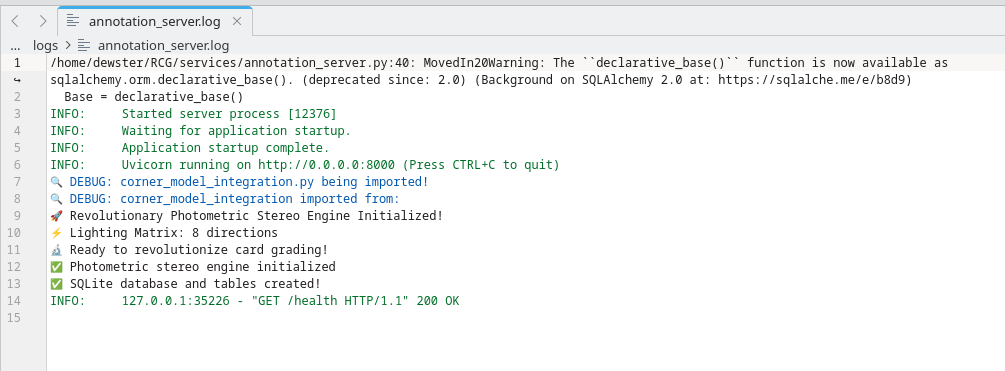1005x371 pixels.
Task: Click the word-wrap continuation arrow in gutter
Action: (x=17, y=80)
